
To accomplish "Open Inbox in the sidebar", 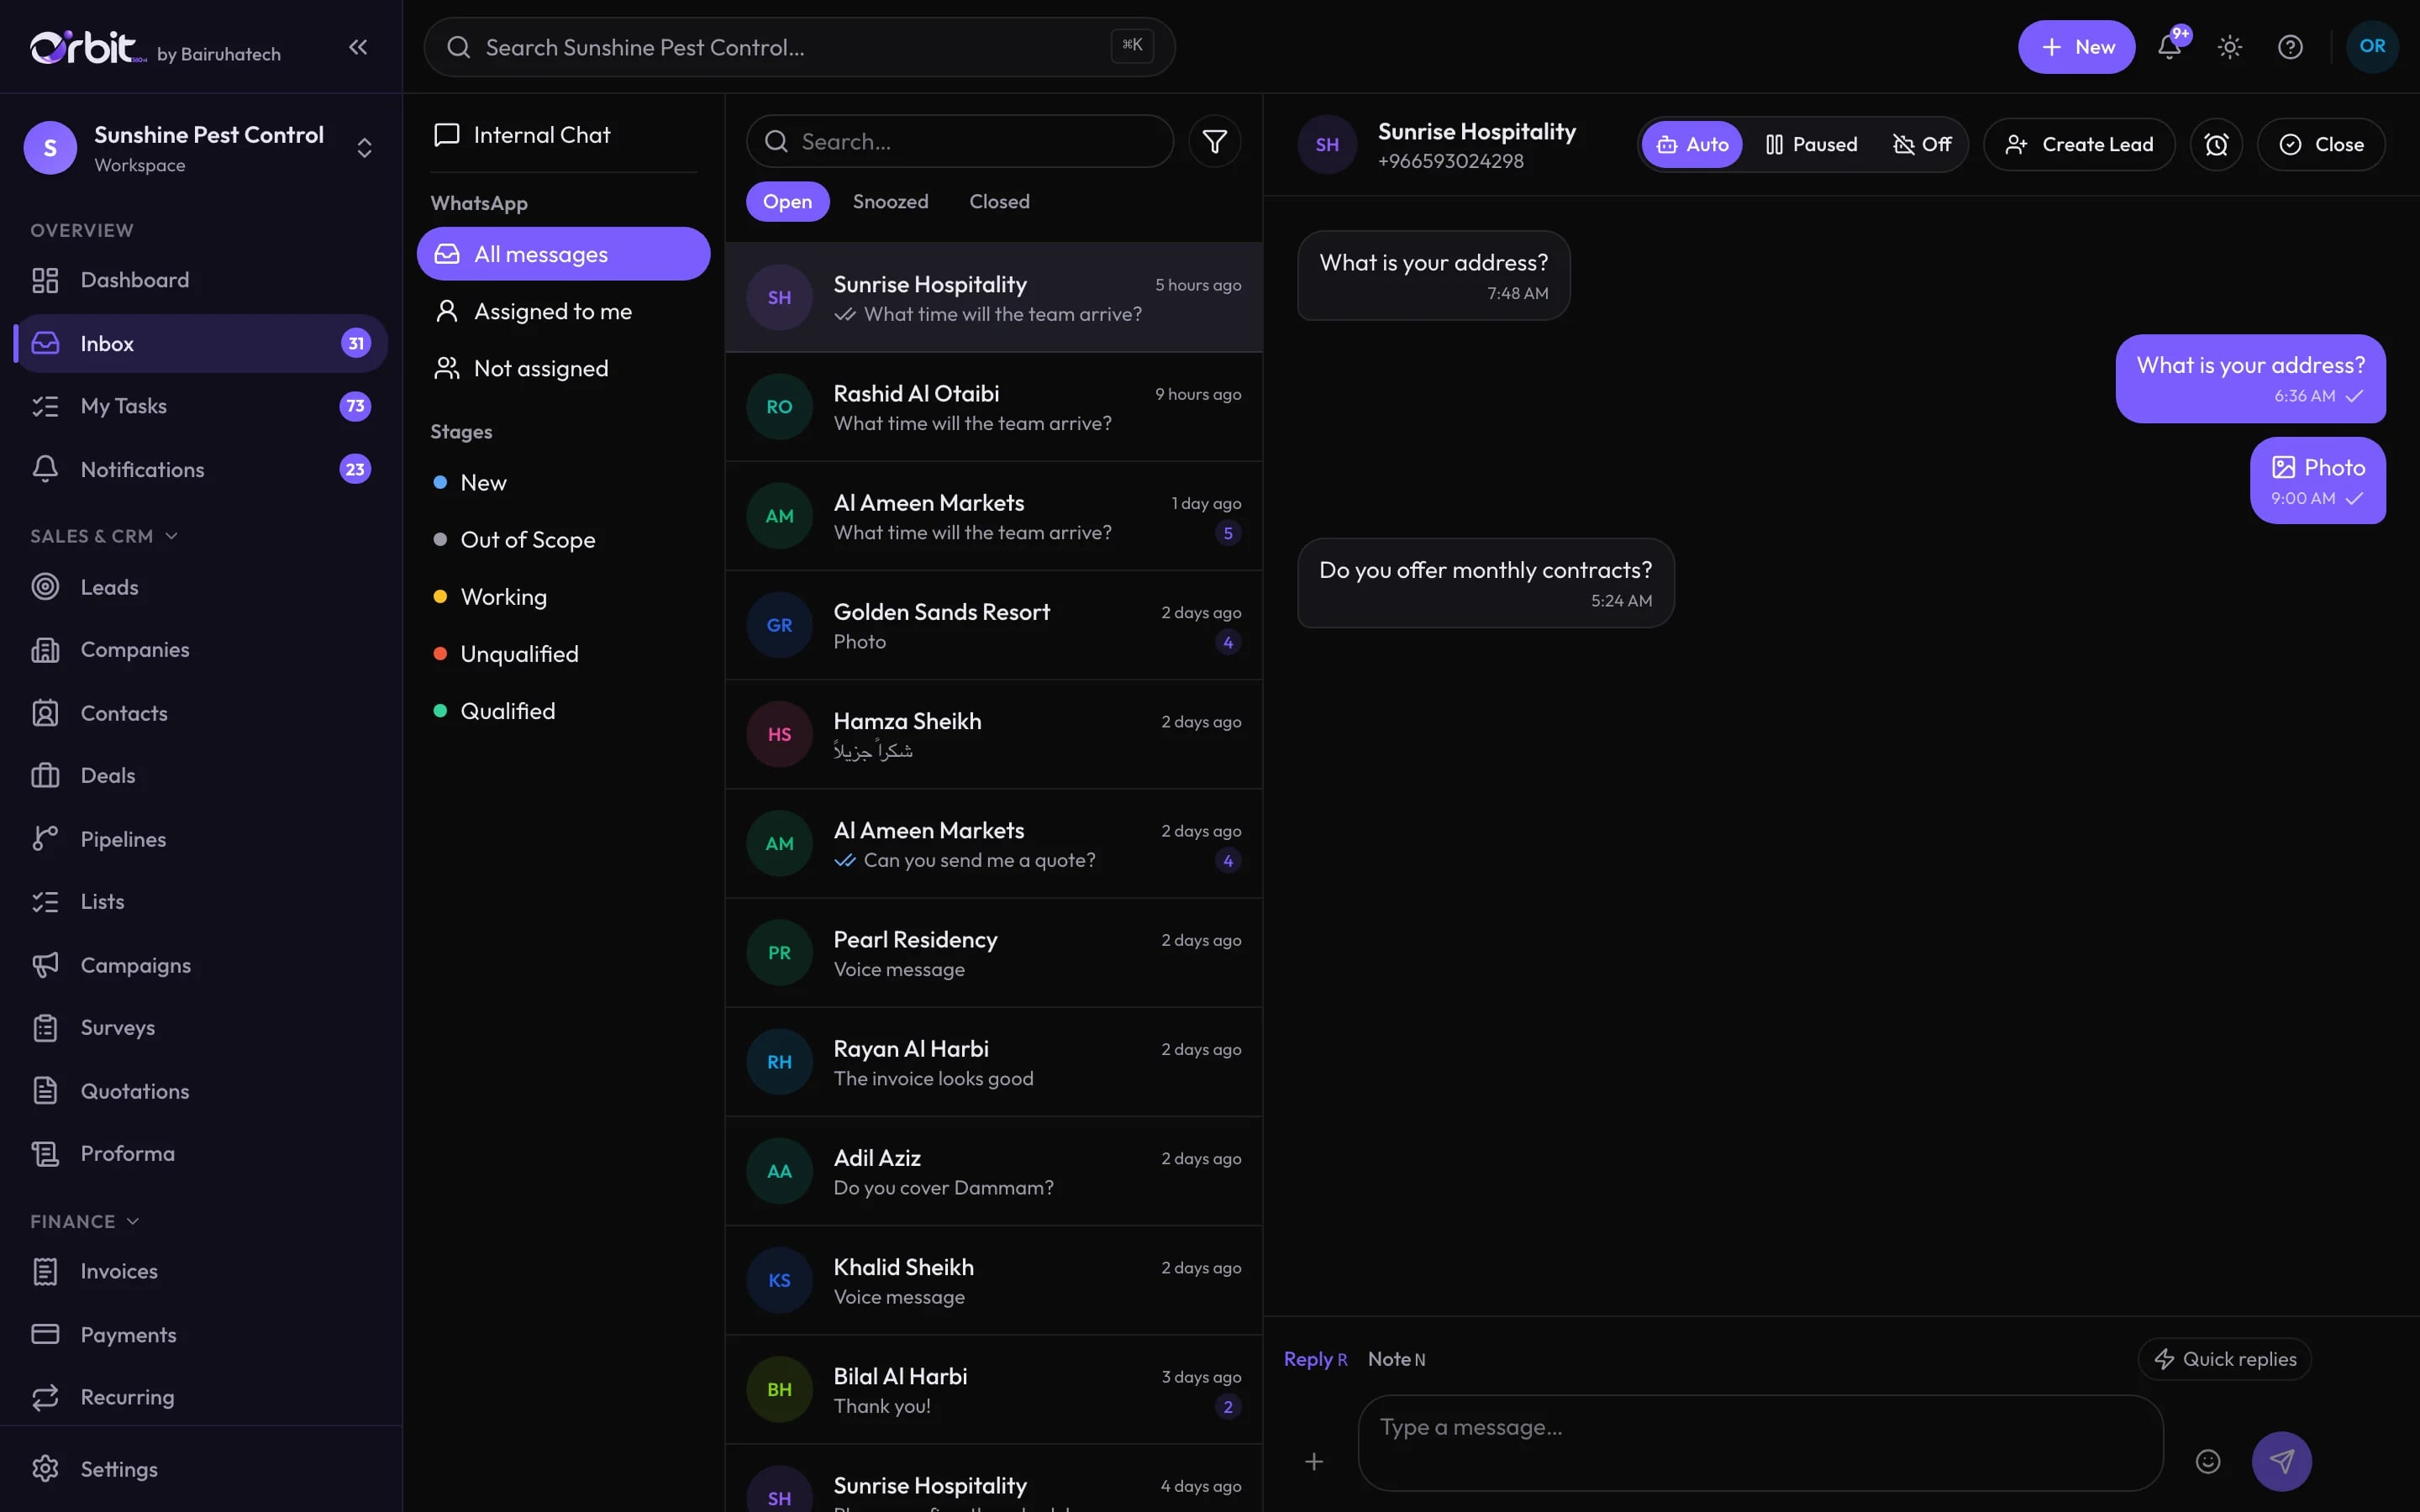I will (x=201, y=344).
